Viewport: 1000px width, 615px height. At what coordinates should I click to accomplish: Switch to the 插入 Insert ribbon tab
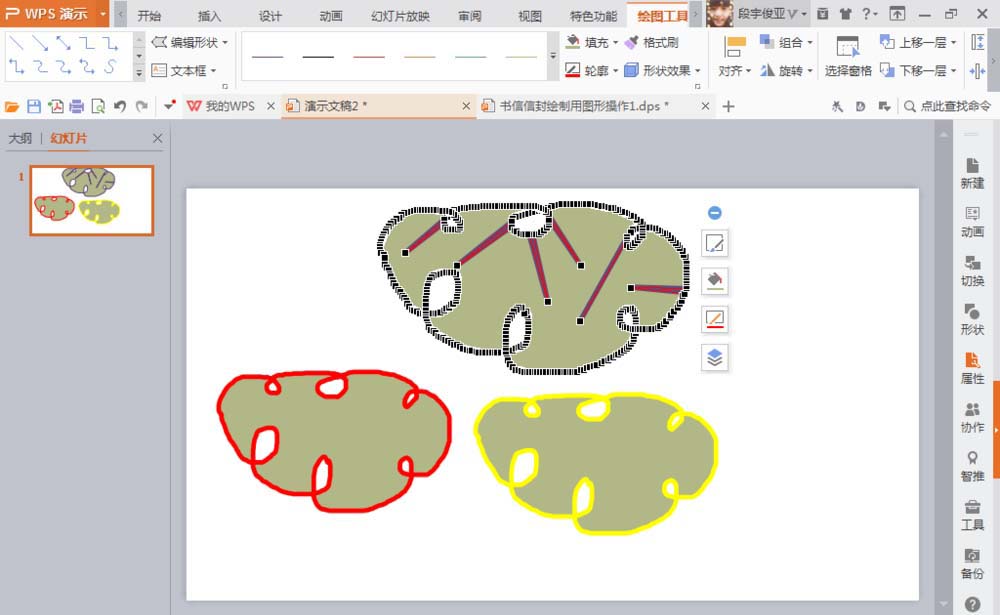coord(208,15)
